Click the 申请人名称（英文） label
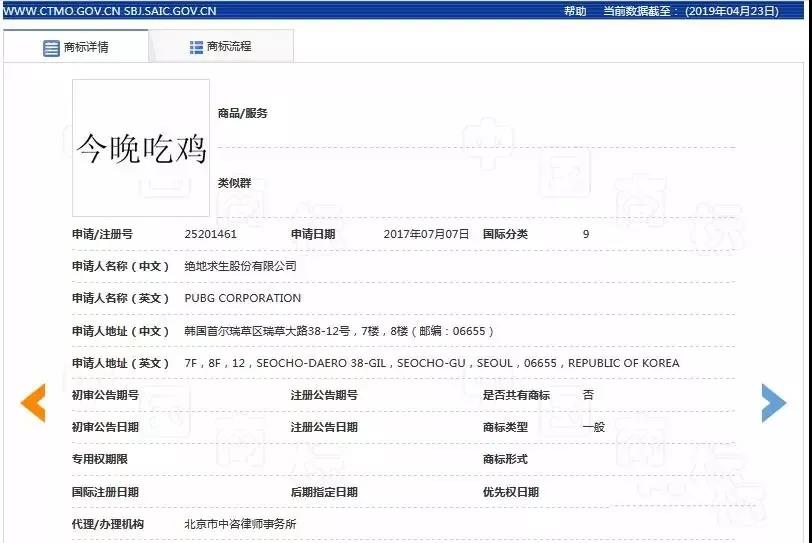 coord(120,298)
